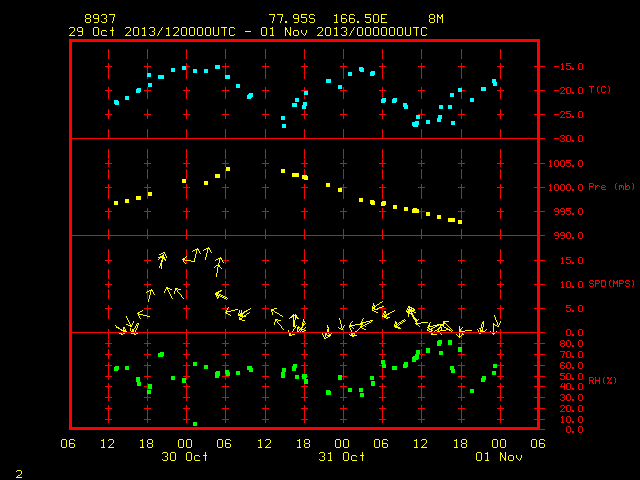Click the 77.95S latitude text

(x=292, y=19)
